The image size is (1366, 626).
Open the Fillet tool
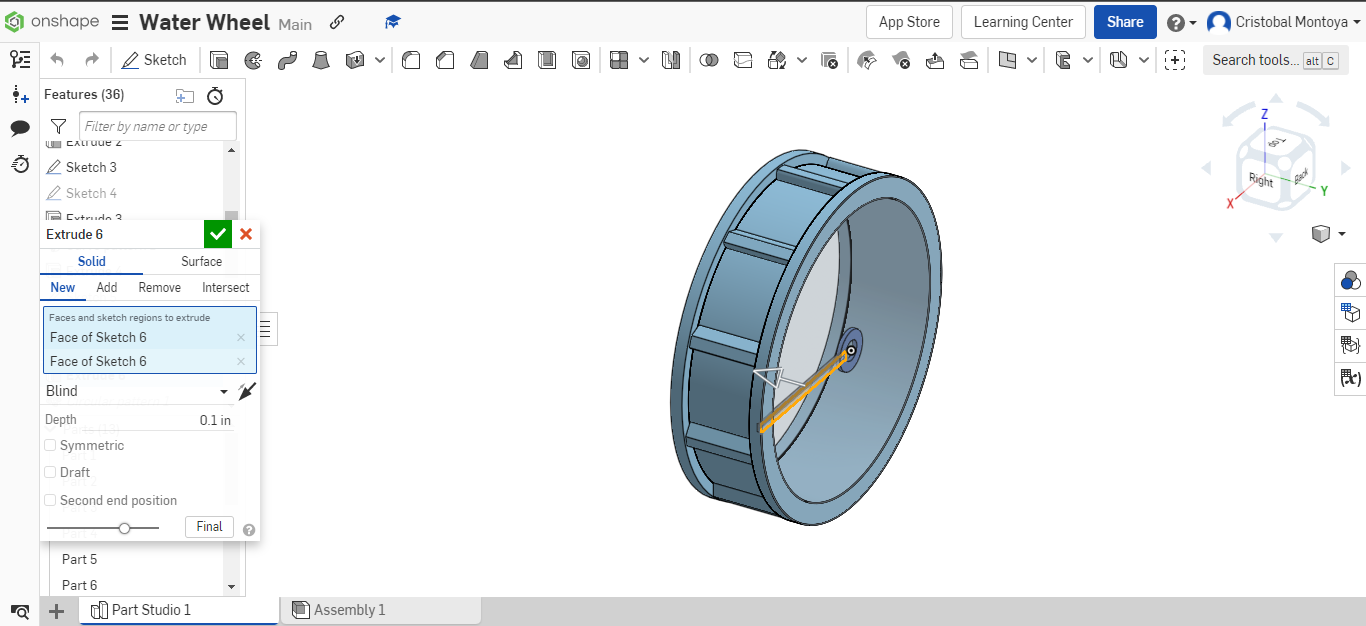tap(411, 60)
